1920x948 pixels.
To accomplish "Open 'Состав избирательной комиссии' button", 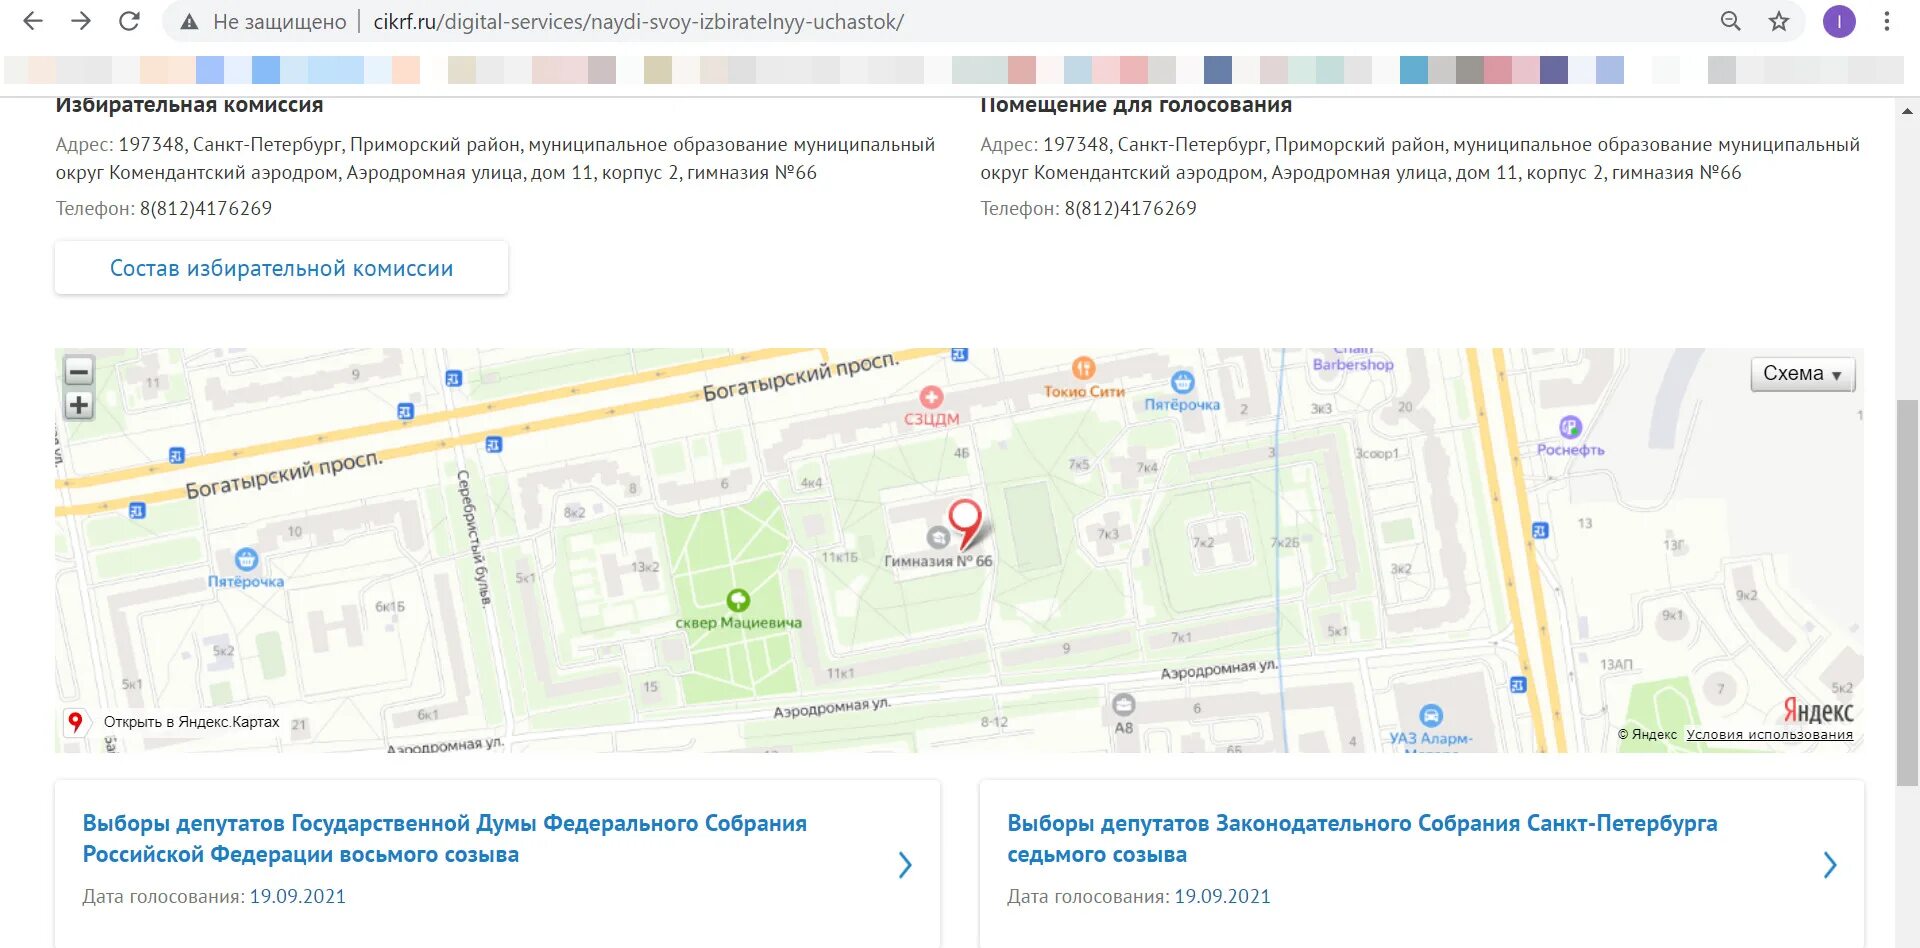I will (281, 268).
